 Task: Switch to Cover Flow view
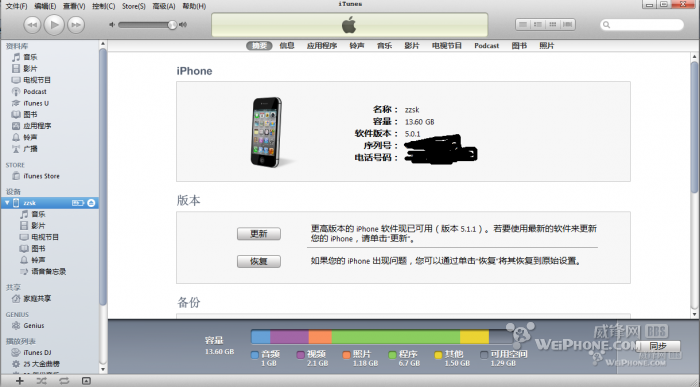coord(568,25)
